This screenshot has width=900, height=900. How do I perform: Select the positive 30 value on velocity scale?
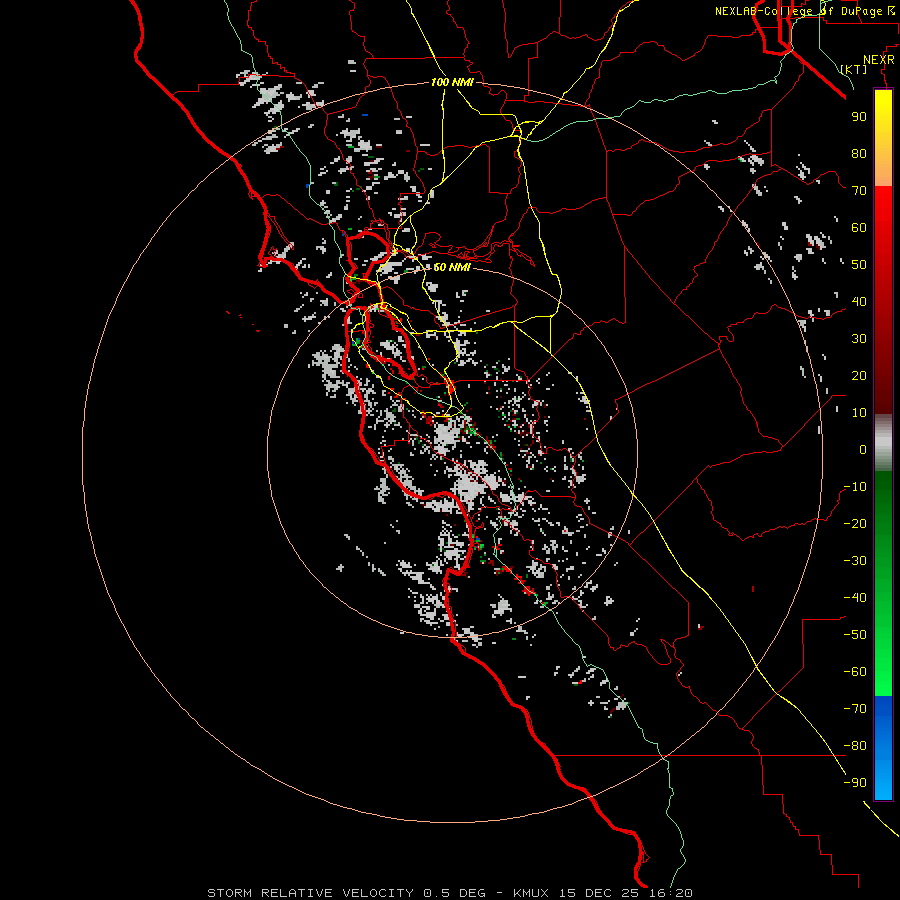point(859,339)
